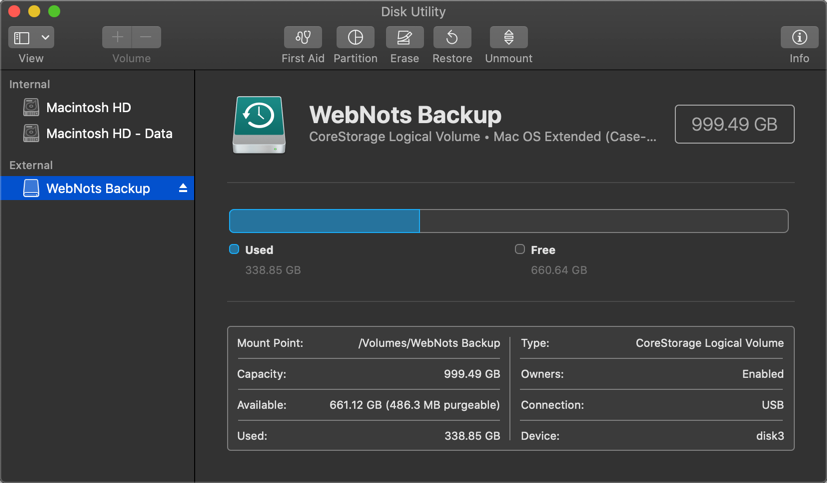Click the Restore toolbar icon
Screen dimensions: 827x483
452,37
